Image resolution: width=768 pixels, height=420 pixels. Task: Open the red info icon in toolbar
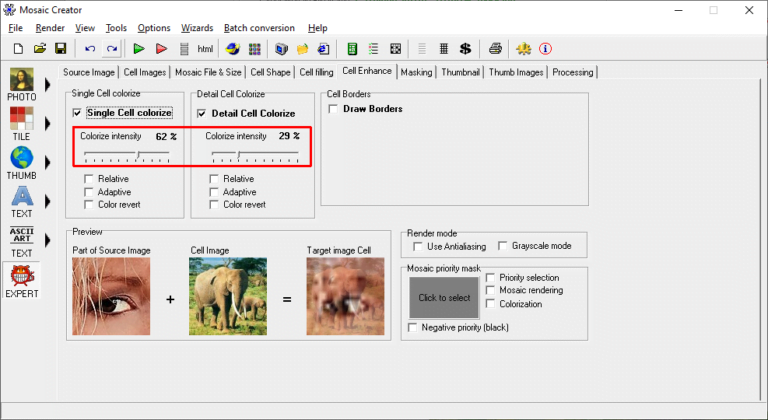click(545, 48)
